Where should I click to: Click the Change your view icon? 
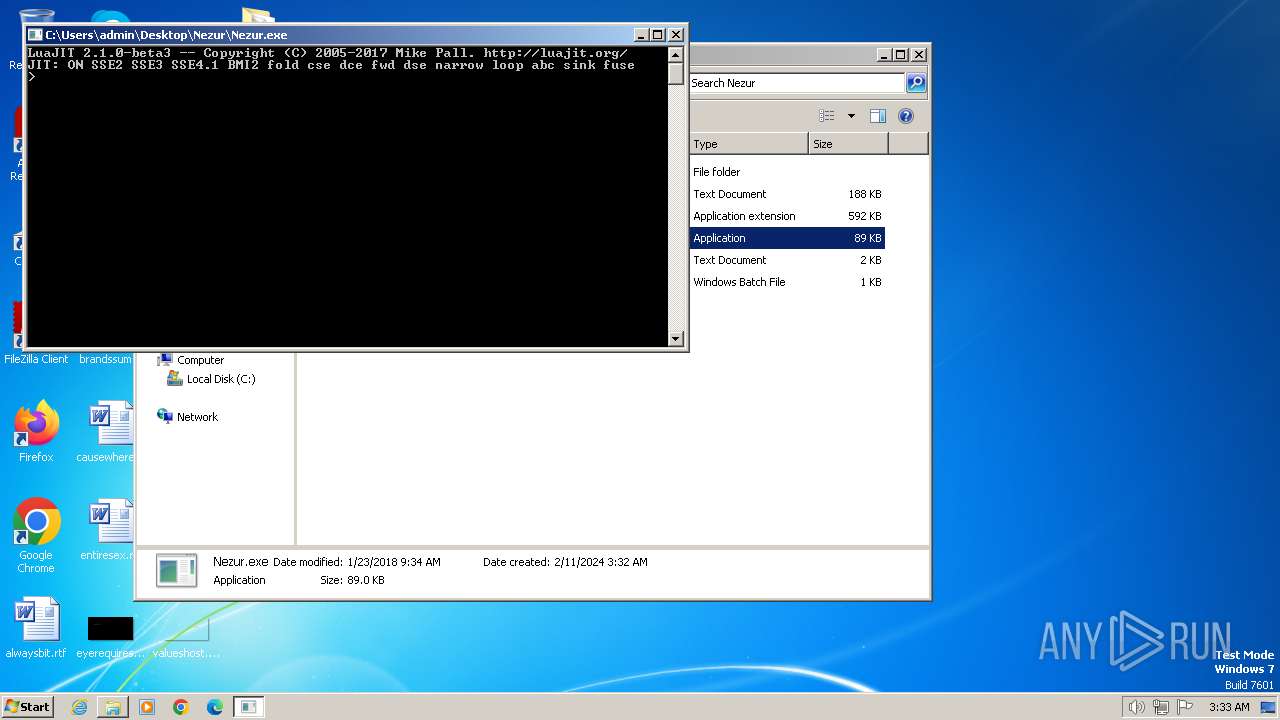tap(827, 116)
